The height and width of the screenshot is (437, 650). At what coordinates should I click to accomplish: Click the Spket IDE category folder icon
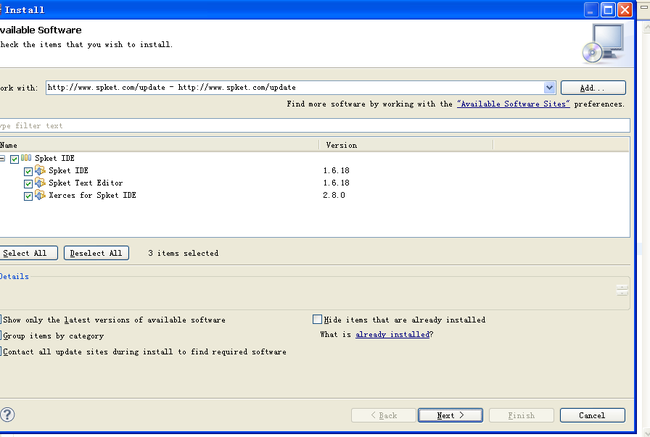coord(26,158)
